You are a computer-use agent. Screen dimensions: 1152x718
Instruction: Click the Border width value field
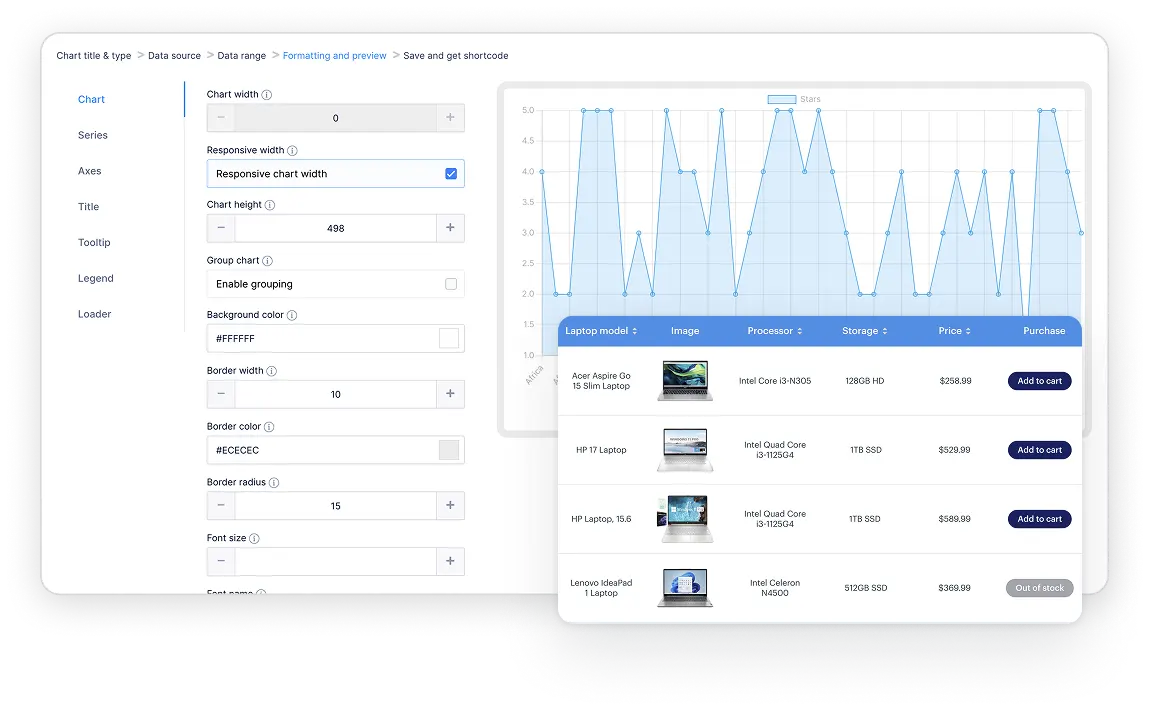coord(336,395)
